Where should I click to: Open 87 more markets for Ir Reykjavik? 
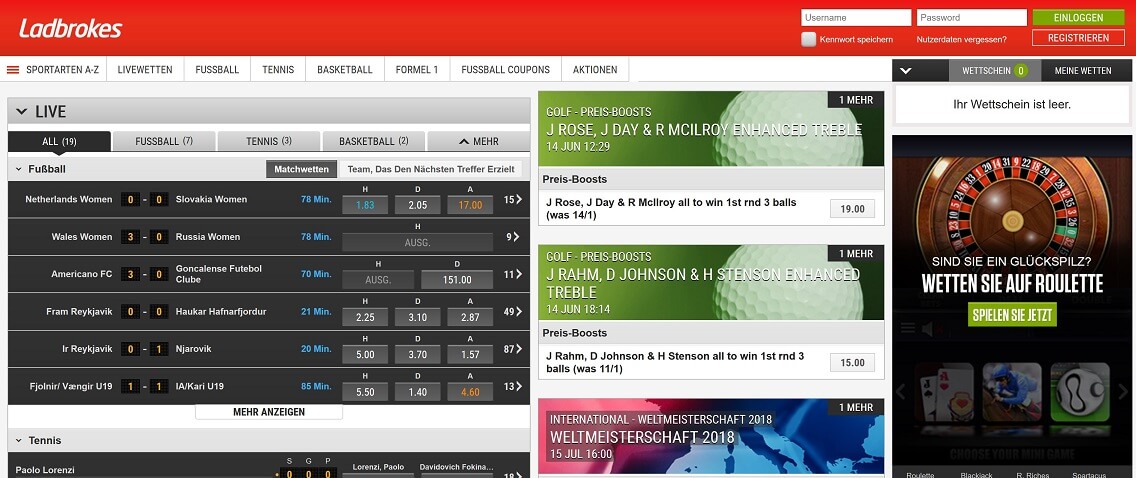[513, 349]
